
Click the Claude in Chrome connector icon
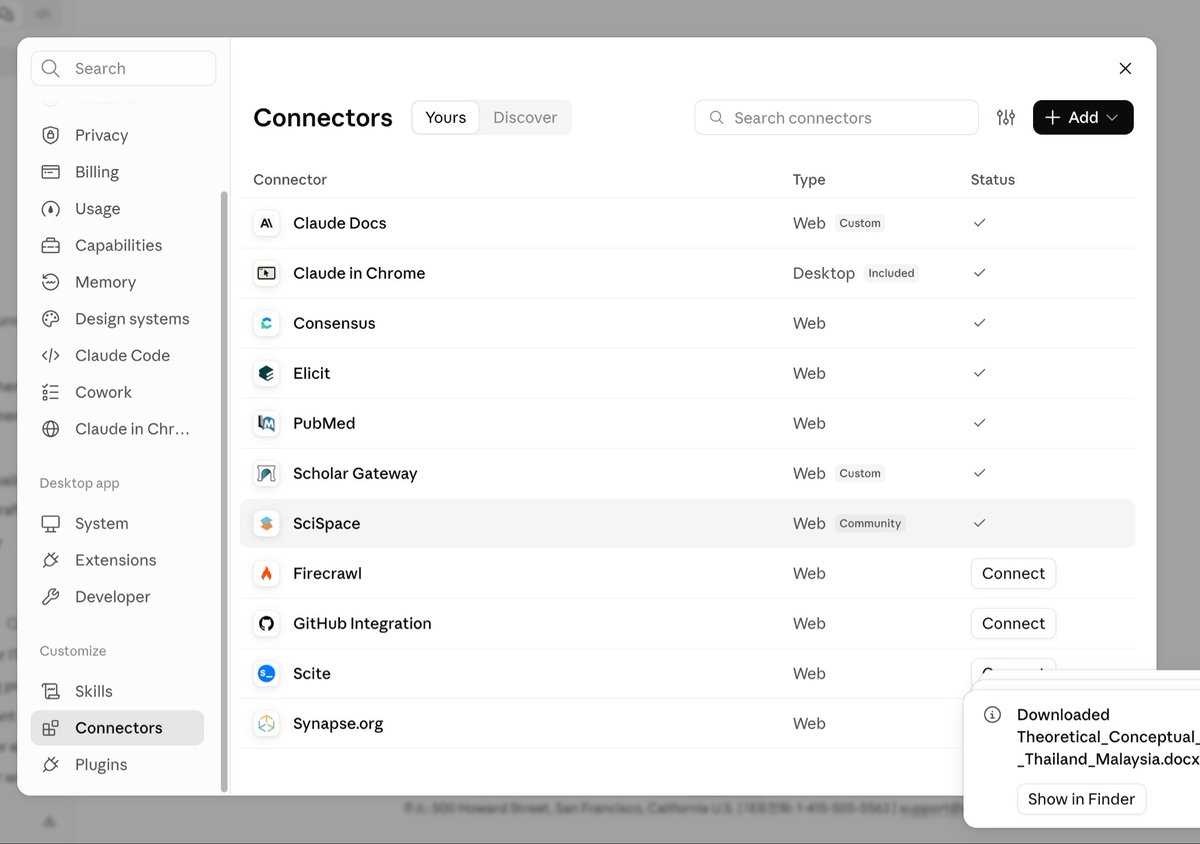coord(266,273)
